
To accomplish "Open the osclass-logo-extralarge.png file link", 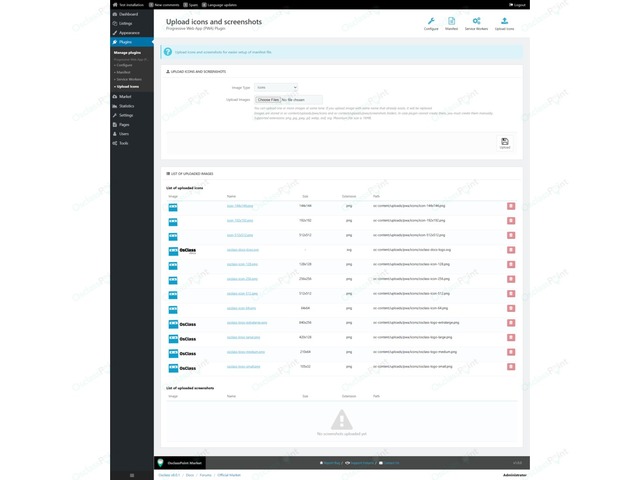I will point(247,323).
